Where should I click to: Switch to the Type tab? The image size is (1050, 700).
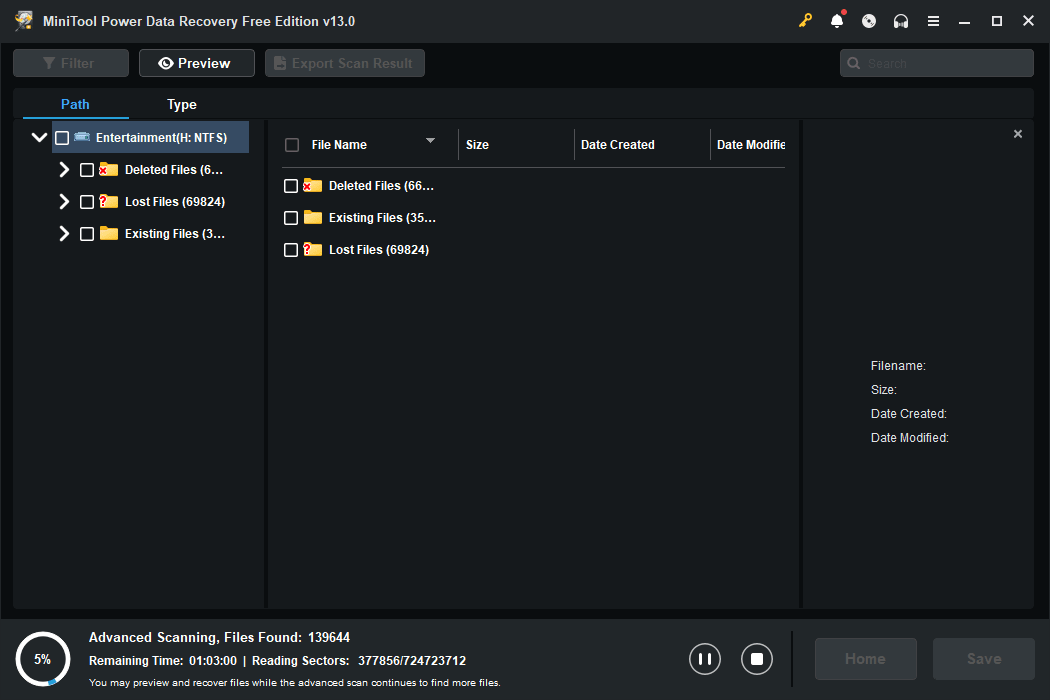pos(181,104)
